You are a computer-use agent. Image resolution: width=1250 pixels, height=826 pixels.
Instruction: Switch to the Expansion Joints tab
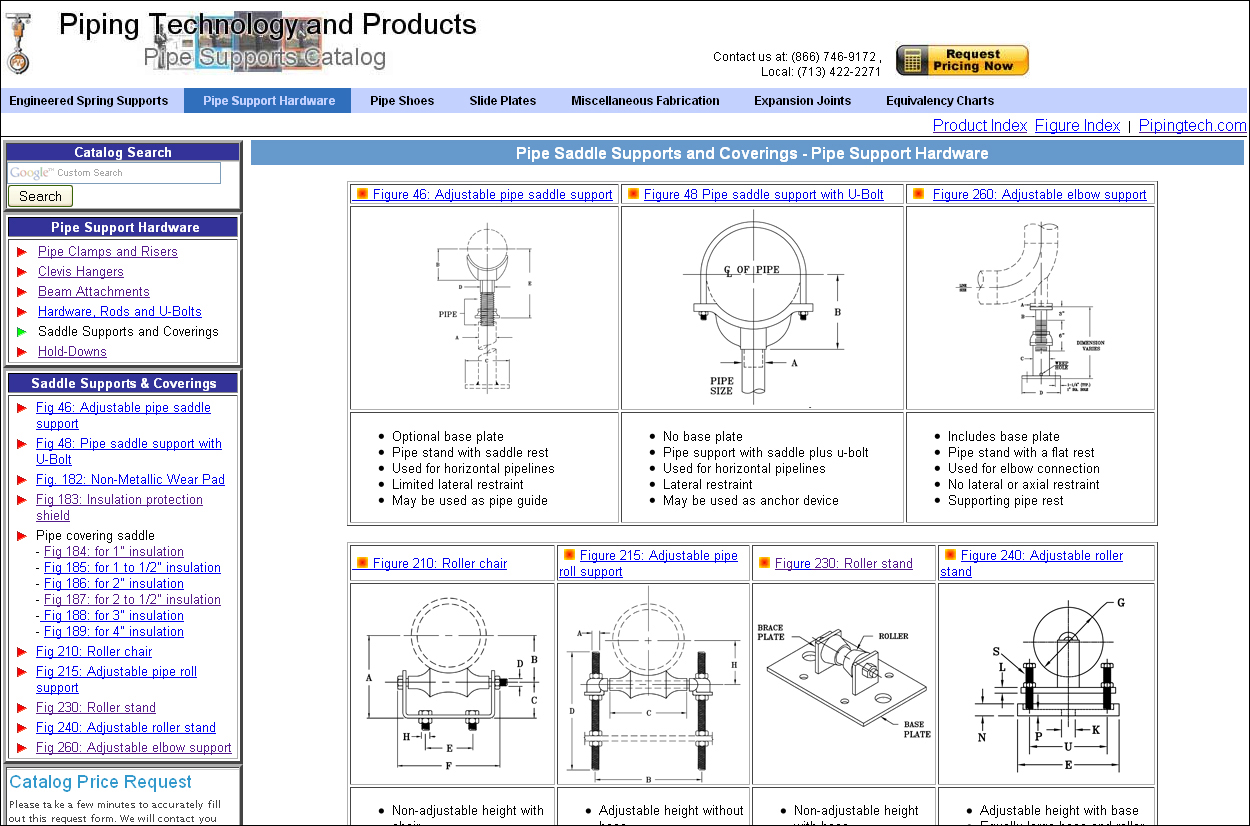(803, 101)
